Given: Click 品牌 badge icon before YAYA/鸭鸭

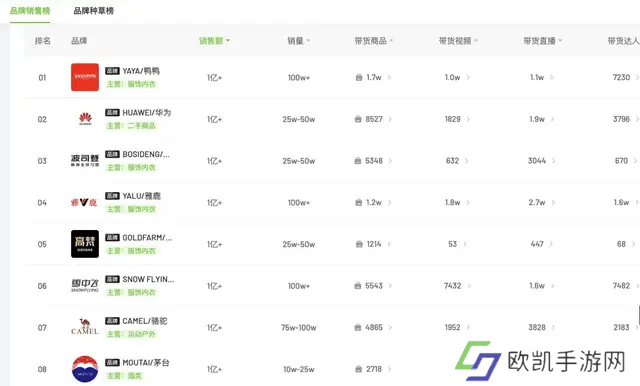Looking at the screenshot, I should 112,71.
